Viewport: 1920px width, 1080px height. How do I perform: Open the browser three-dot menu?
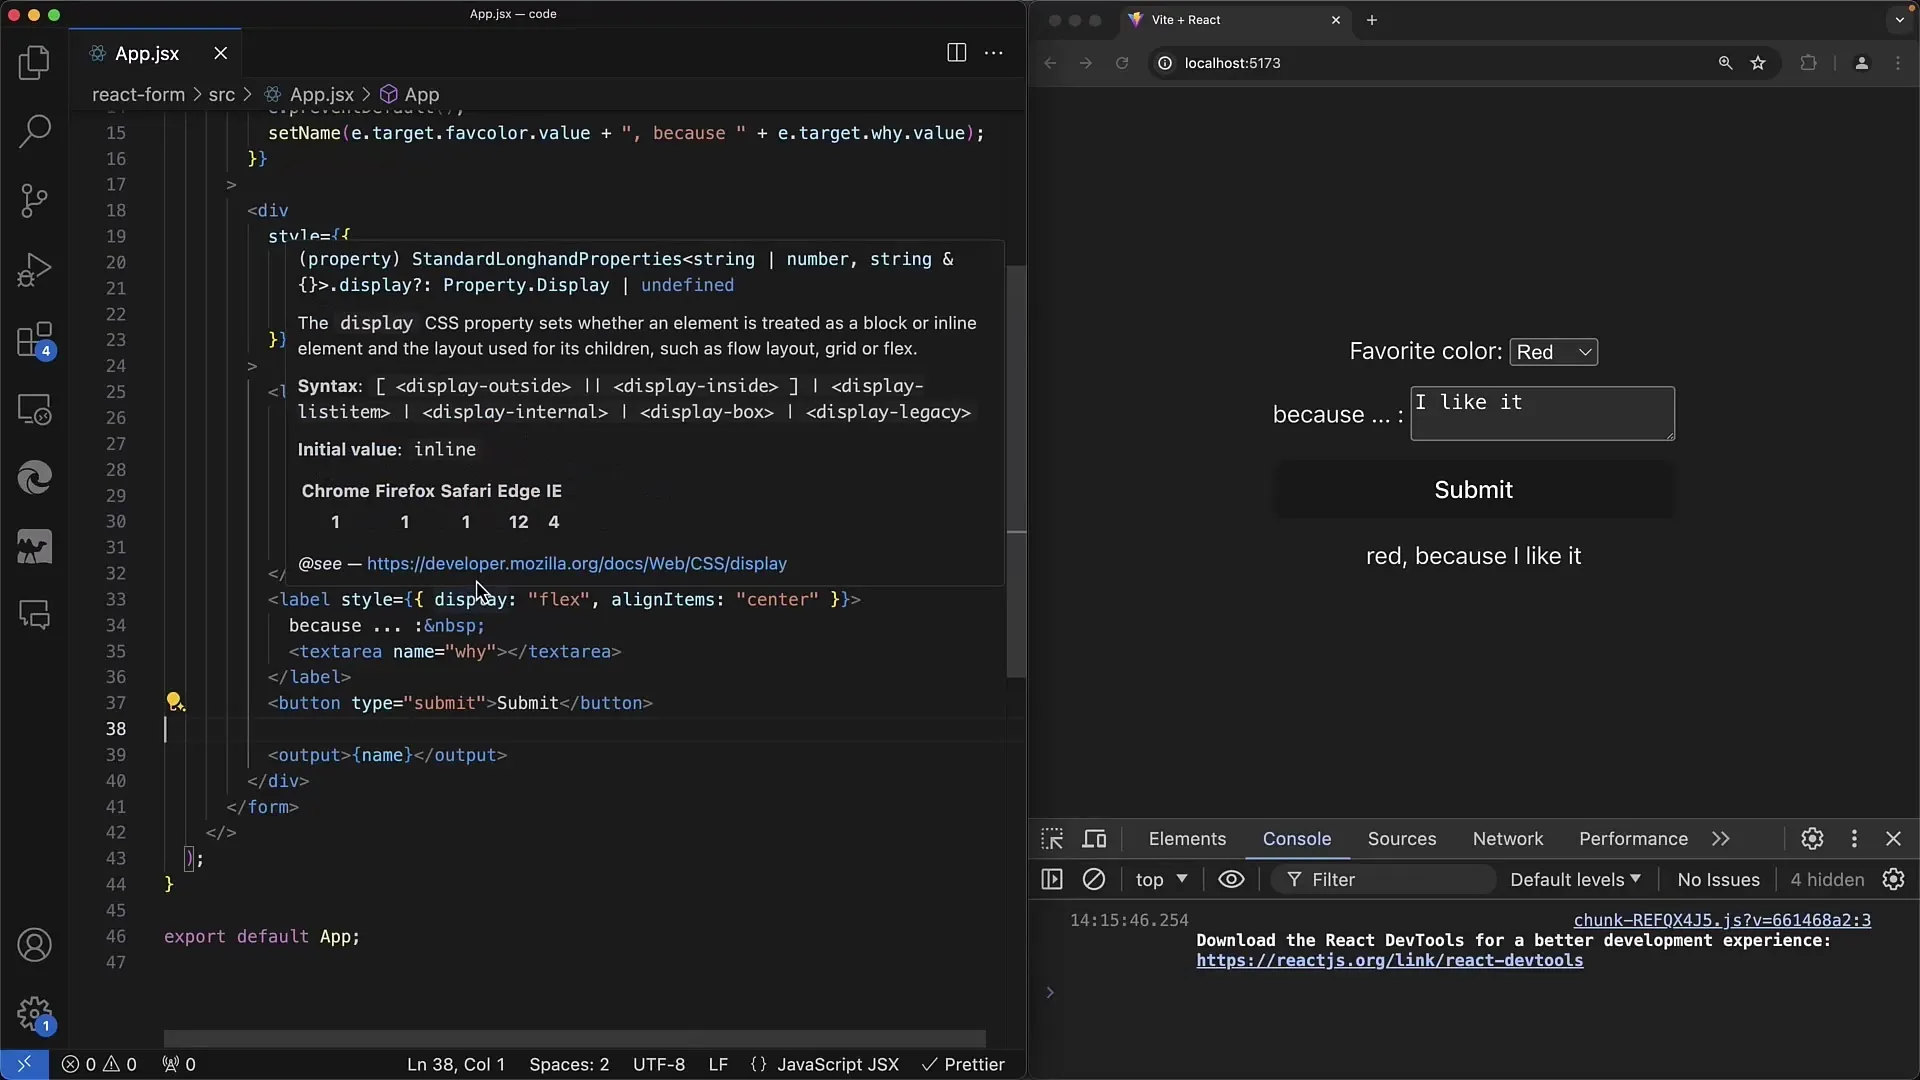[x=1898, y=63]
